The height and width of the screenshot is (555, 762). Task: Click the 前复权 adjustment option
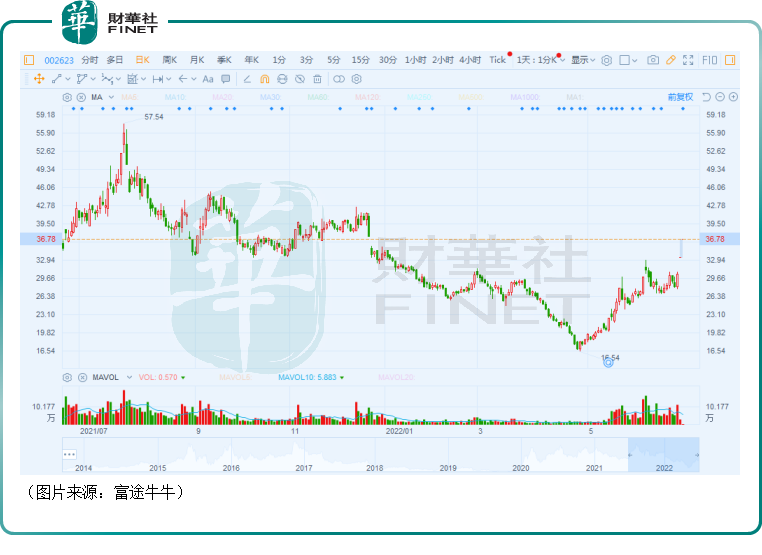click(680, 97)
